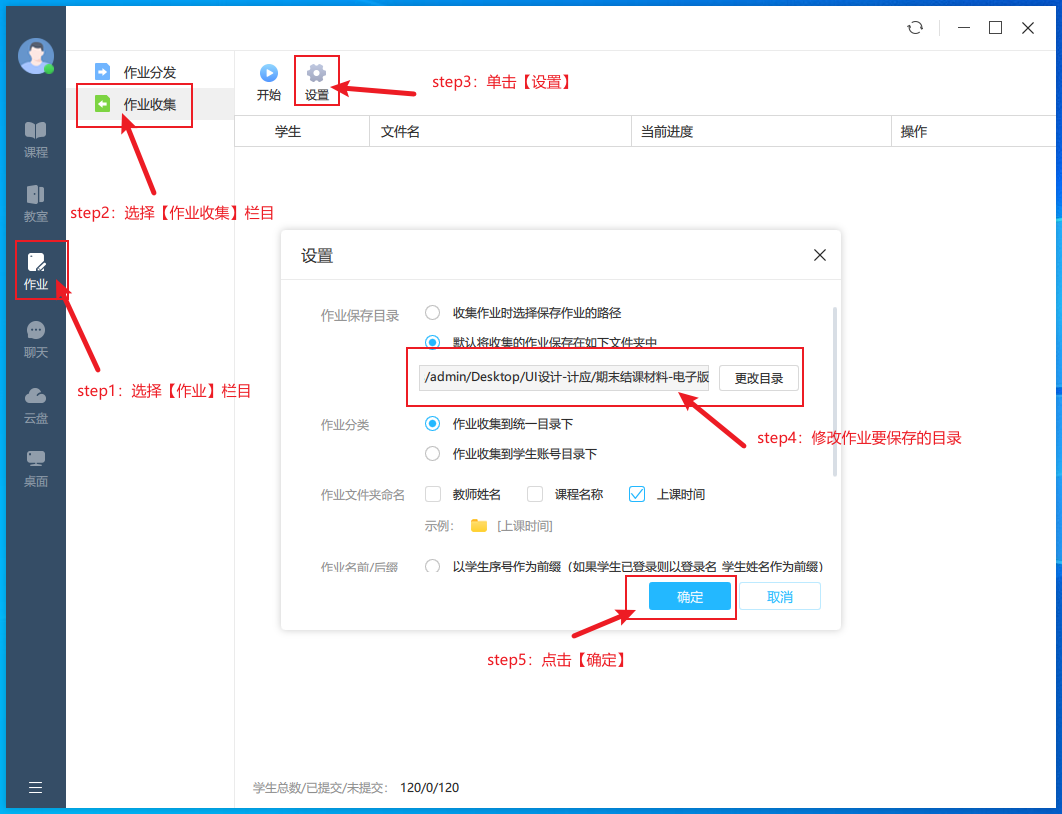This screenshot has height=814, width=1062.
Task: Click the 更改目录 button
Action: (x=758, y=378)
